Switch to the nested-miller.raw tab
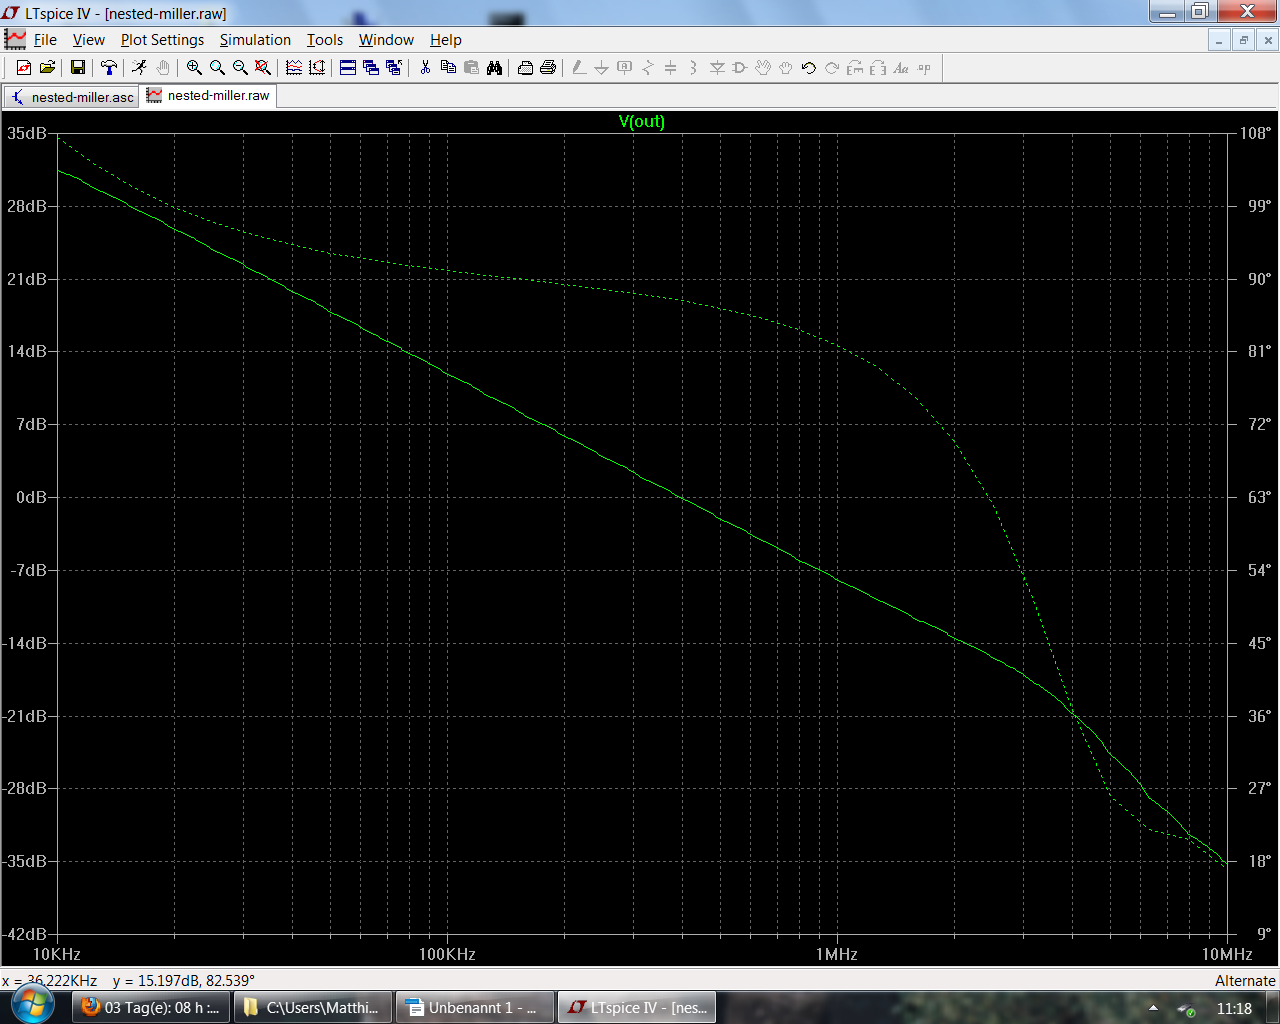 click(208, 96)
